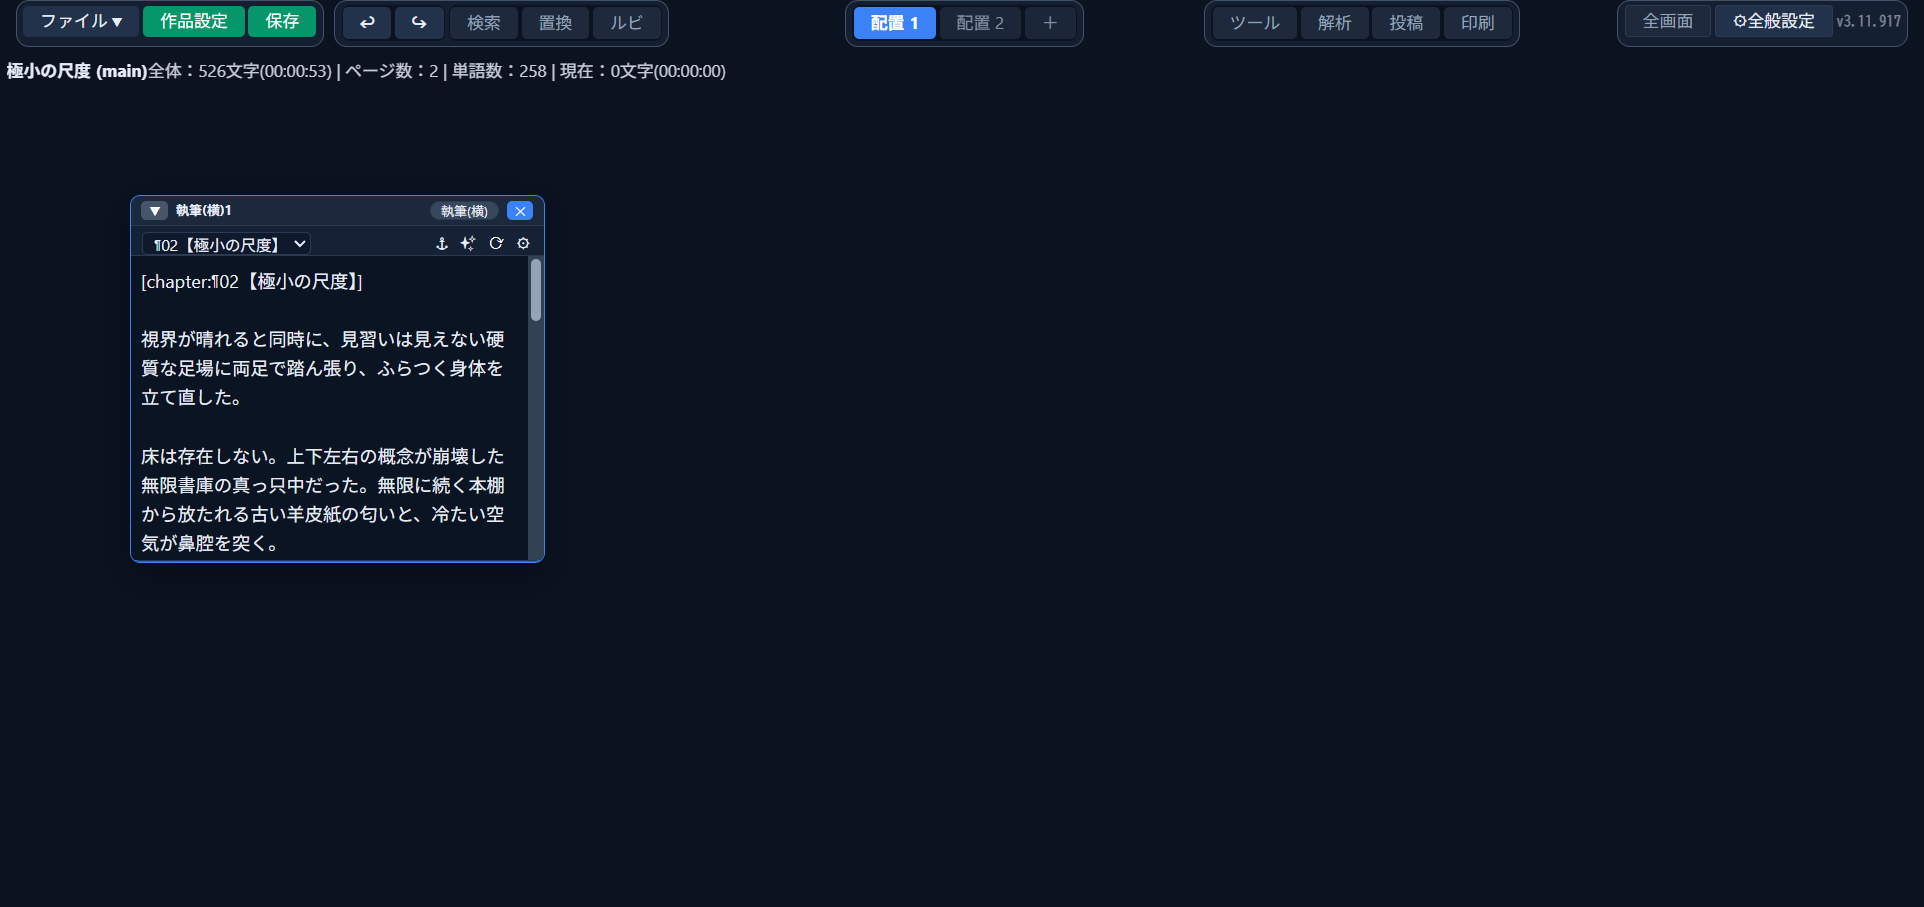
Task: Open the ルビ ruby tool
Action: coord(627,22)
